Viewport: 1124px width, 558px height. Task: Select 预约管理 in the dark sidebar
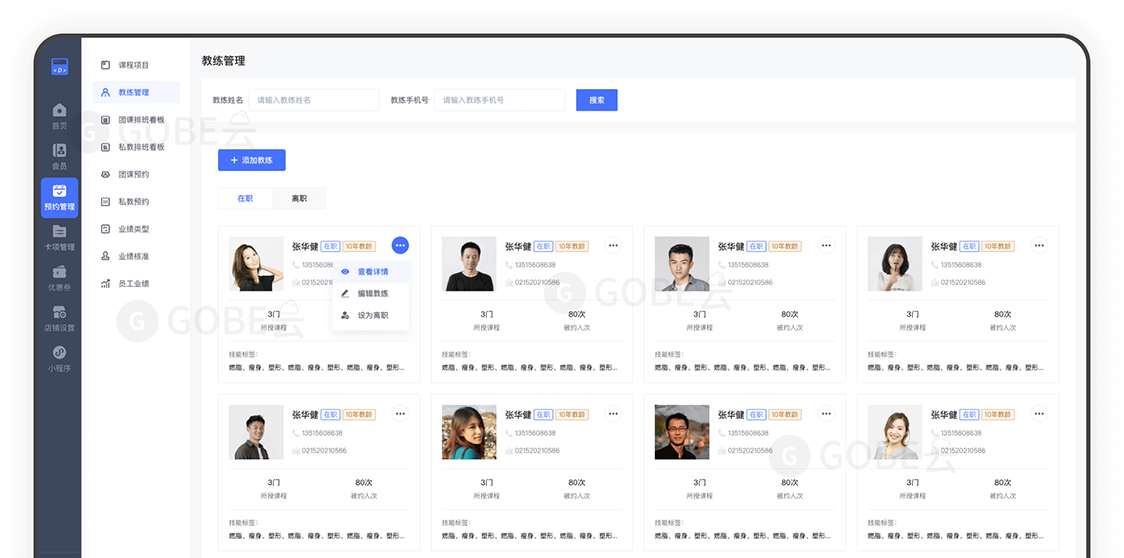(59, 197)
